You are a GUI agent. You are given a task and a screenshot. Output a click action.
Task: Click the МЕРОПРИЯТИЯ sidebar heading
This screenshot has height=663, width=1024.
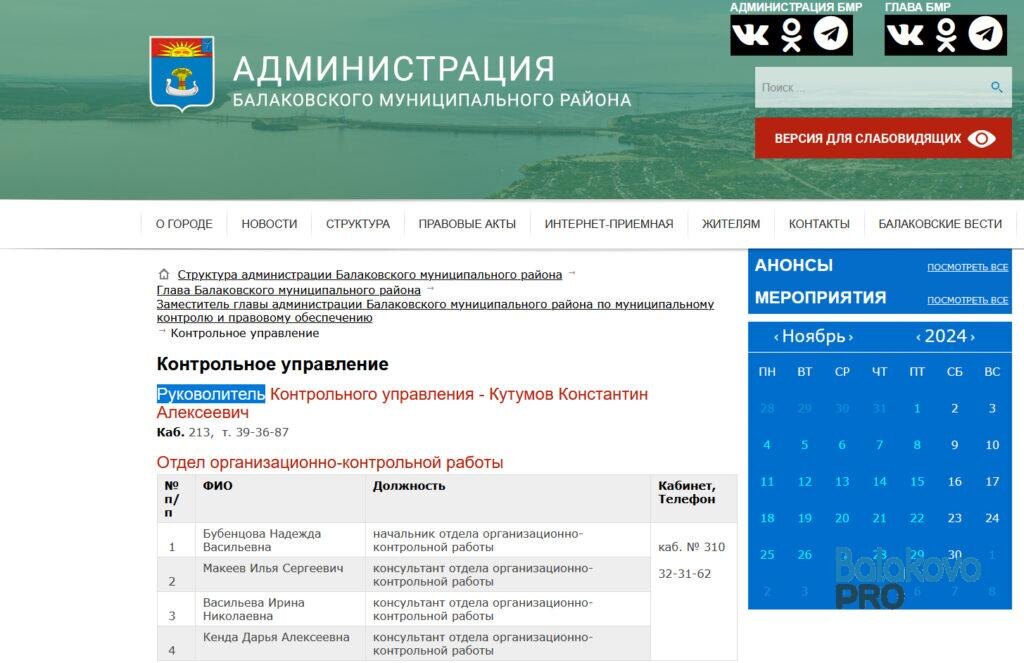coord(820,298)
